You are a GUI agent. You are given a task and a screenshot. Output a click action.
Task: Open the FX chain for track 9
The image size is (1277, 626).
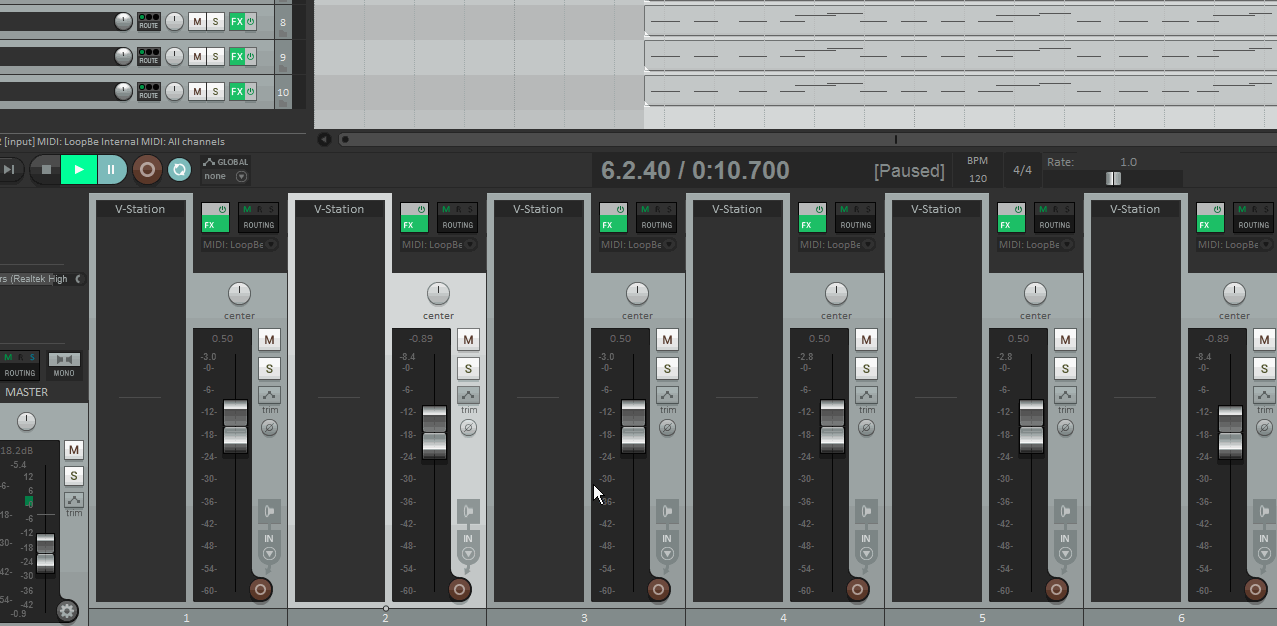tap(236, 57)
